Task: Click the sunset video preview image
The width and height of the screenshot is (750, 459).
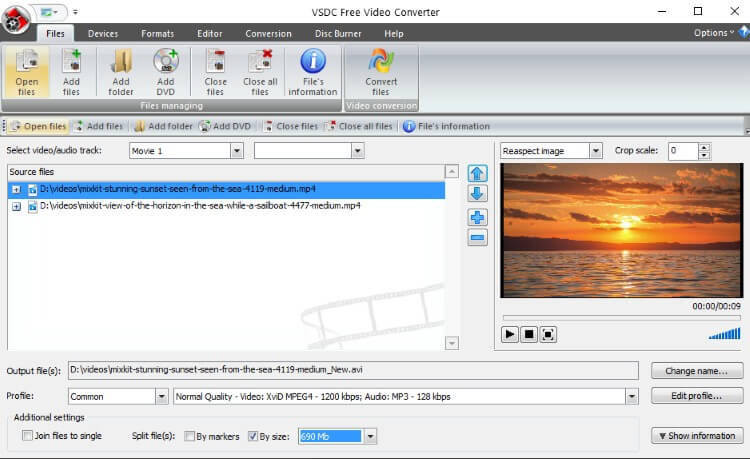Action: 621,230
